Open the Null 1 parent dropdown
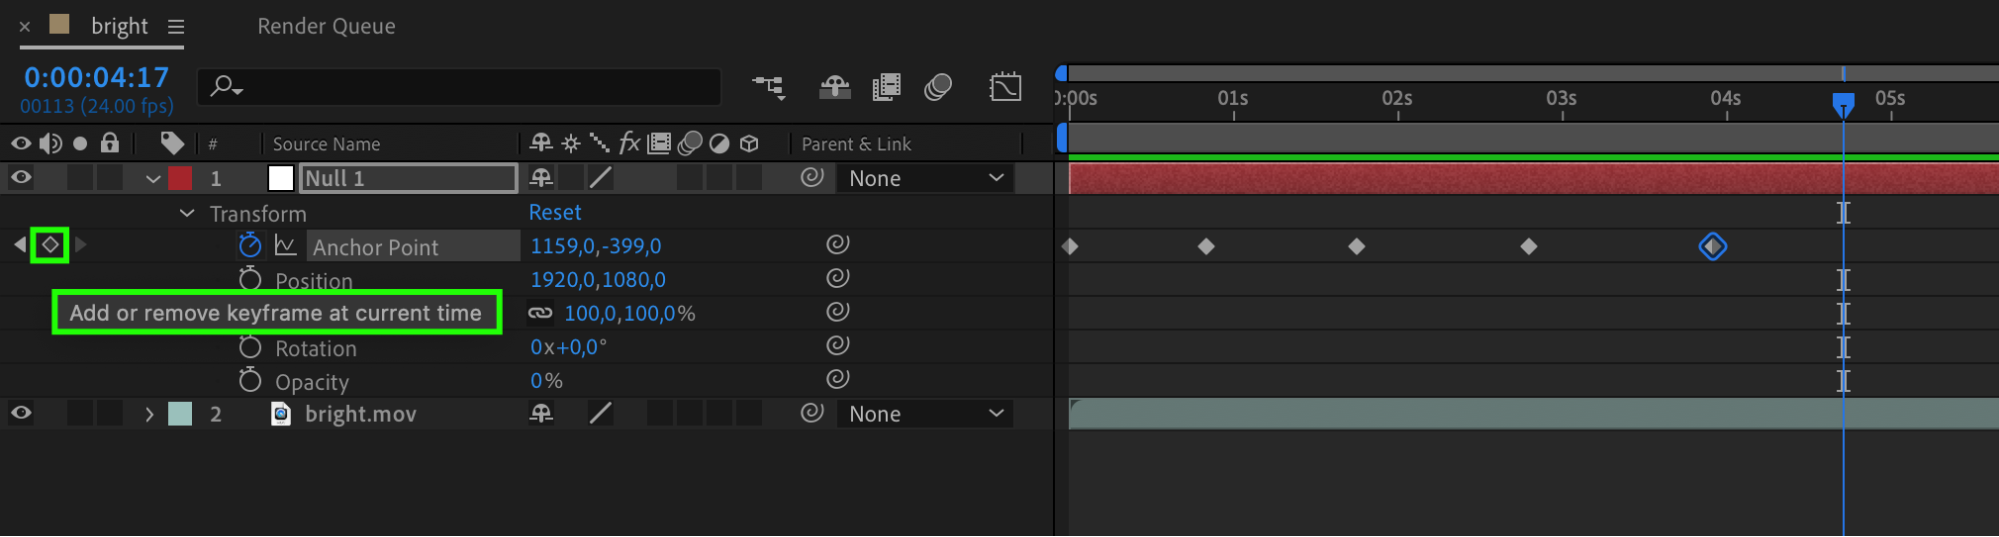 [x=925, y=178]
